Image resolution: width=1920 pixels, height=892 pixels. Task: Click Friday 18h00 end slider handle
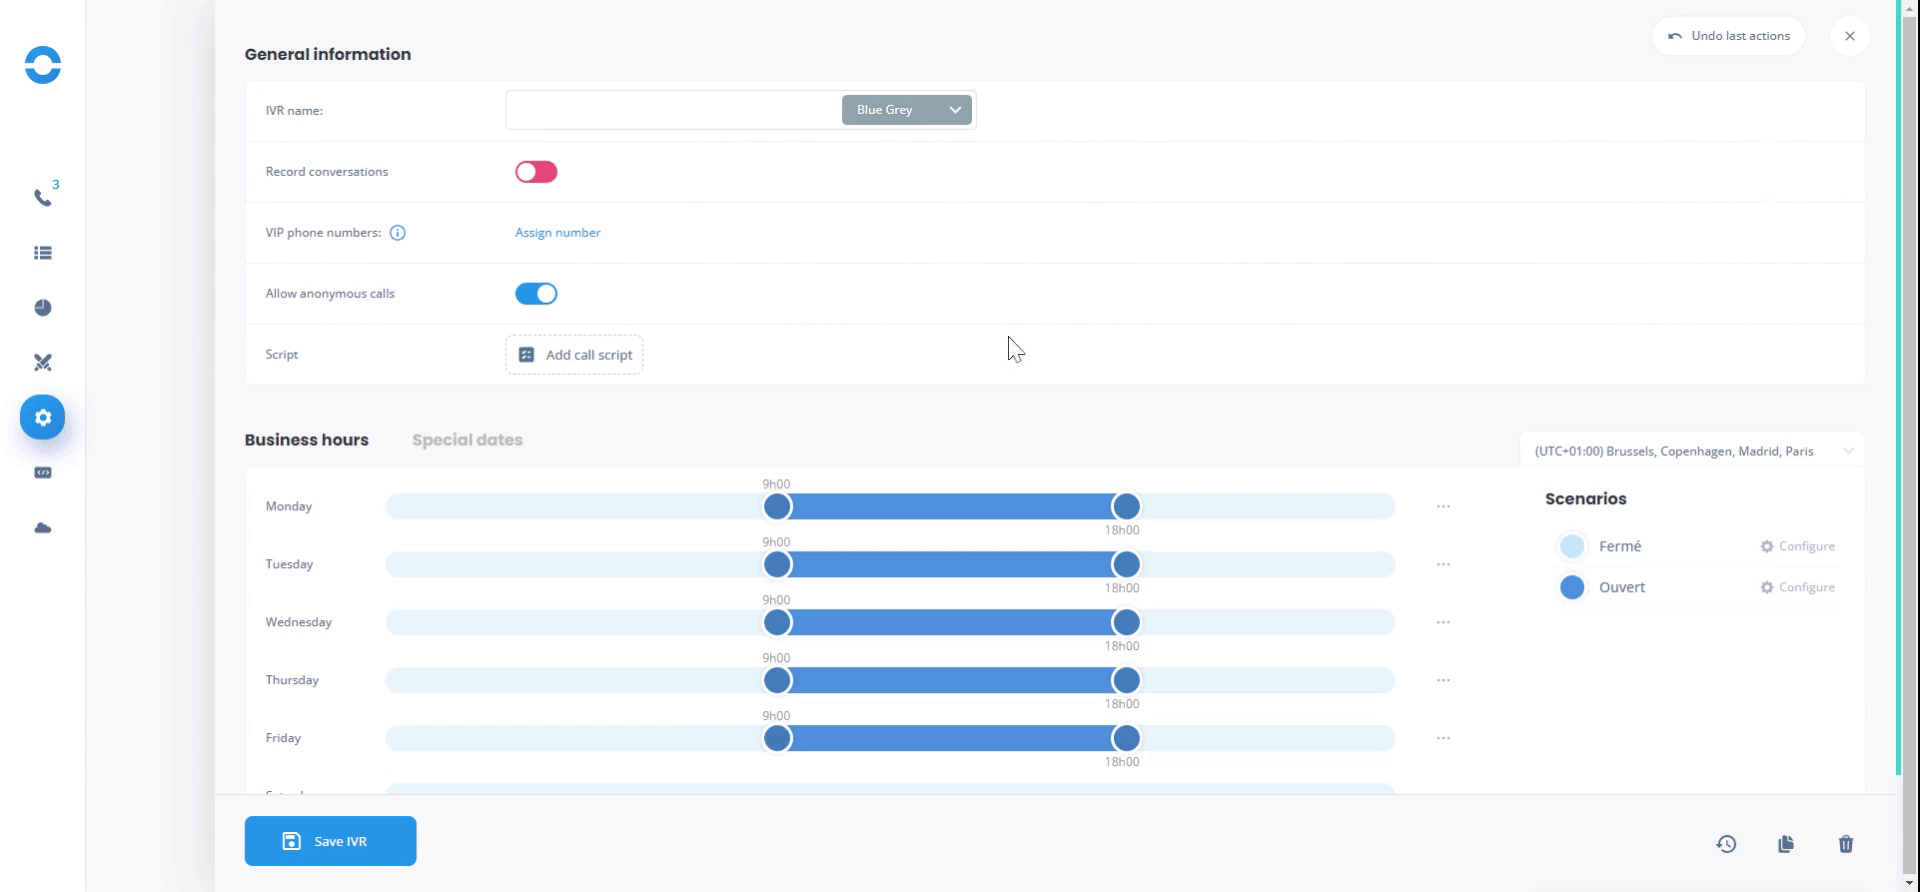point(1126,739)
